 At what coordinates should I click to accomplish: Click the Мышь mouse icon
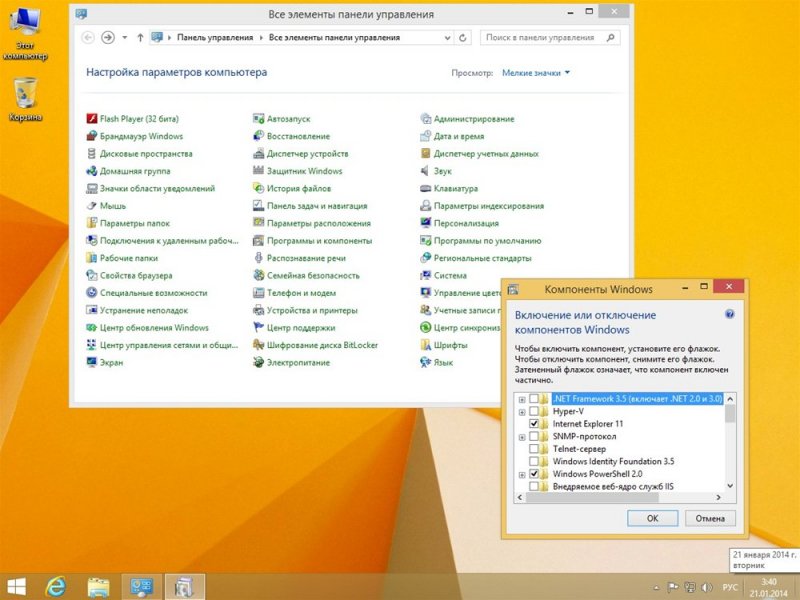tap(92, 206)
